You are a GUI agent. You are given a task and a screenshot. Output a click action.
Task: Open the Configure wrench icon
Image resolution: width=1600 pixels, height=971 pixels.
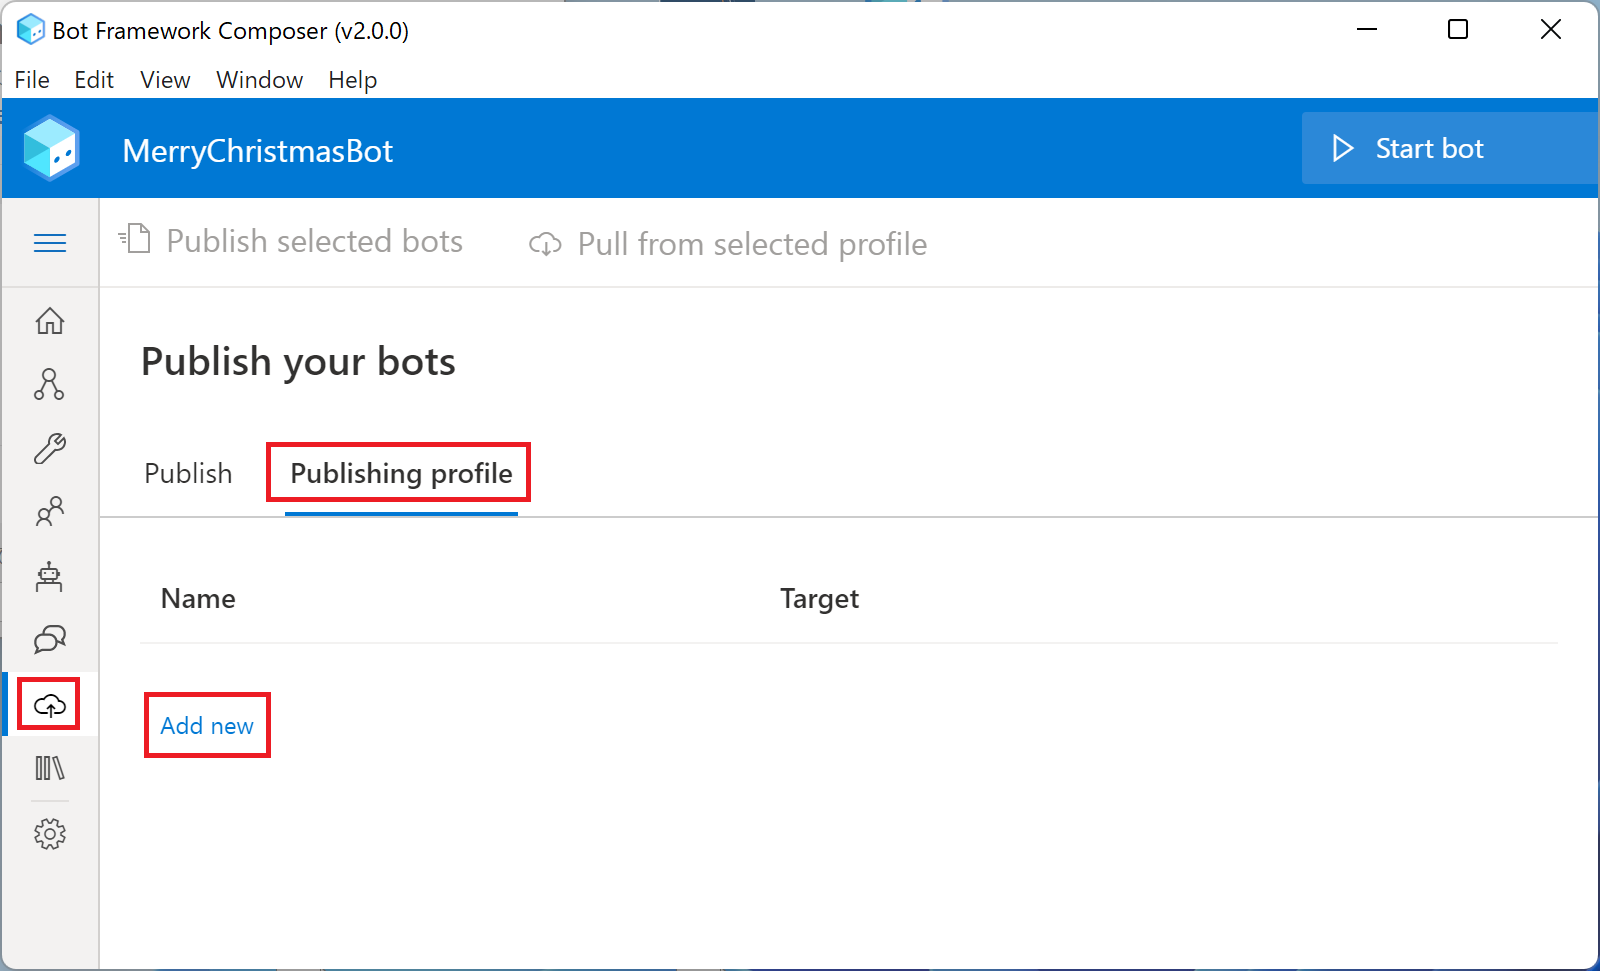pos(49,448)
